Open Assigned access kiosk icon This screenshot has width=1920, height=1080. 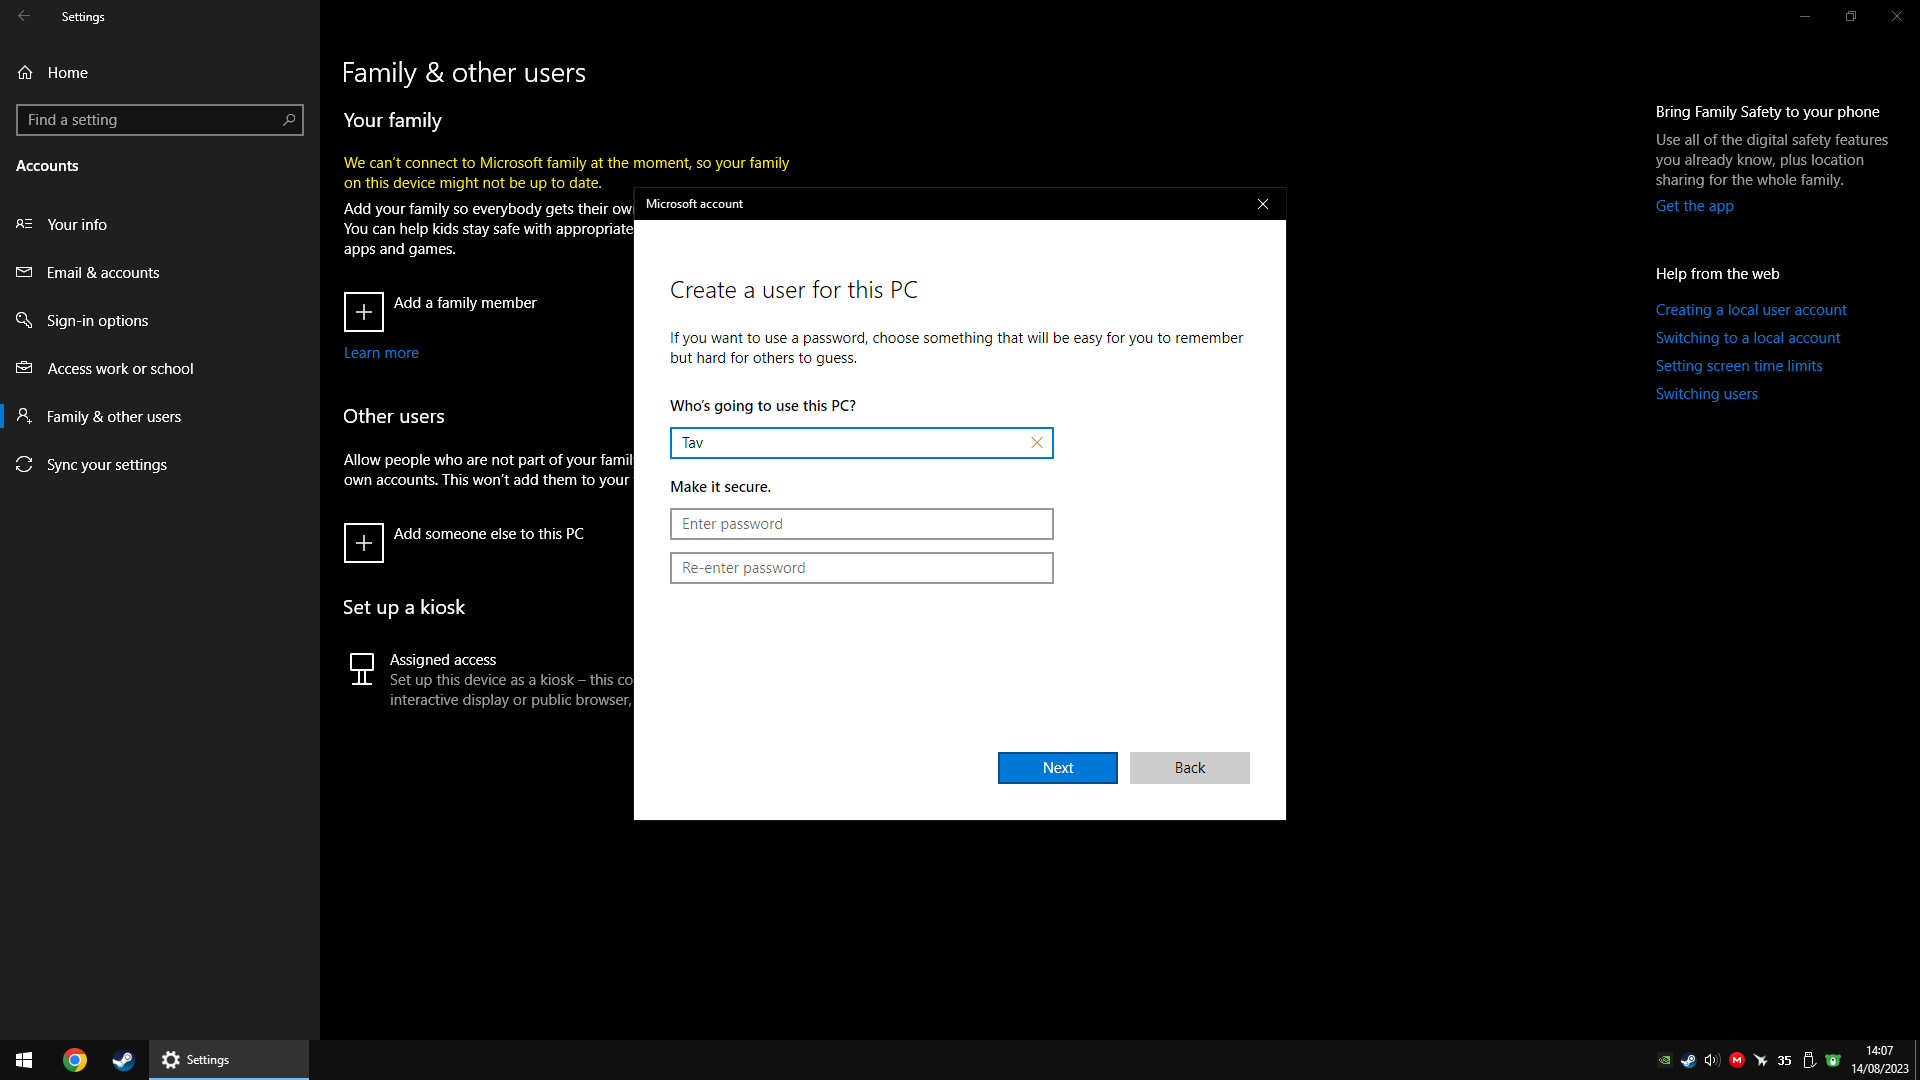(362, 669)
